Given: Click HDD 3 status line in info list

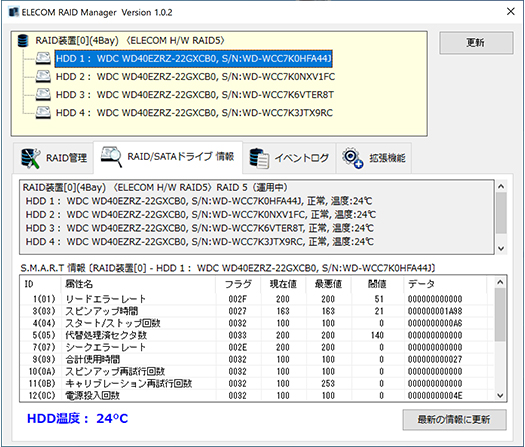Looking at the screenshot, I should tap(200, 228).
